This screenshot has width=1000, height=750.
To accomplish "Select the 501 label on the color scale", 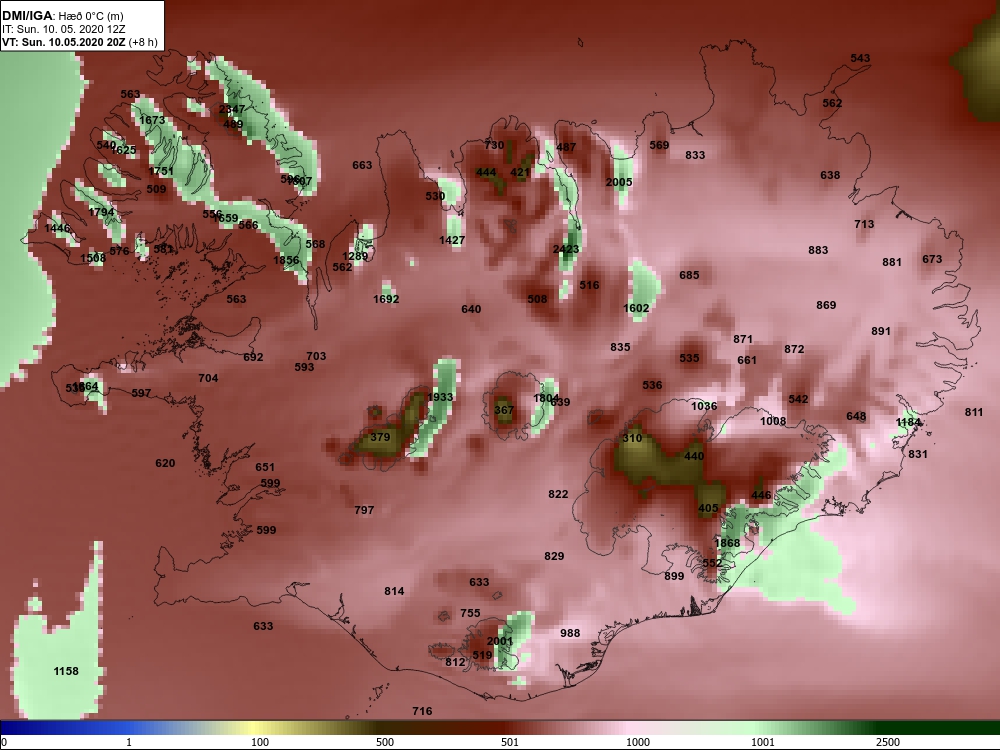I will click(510, 742).
